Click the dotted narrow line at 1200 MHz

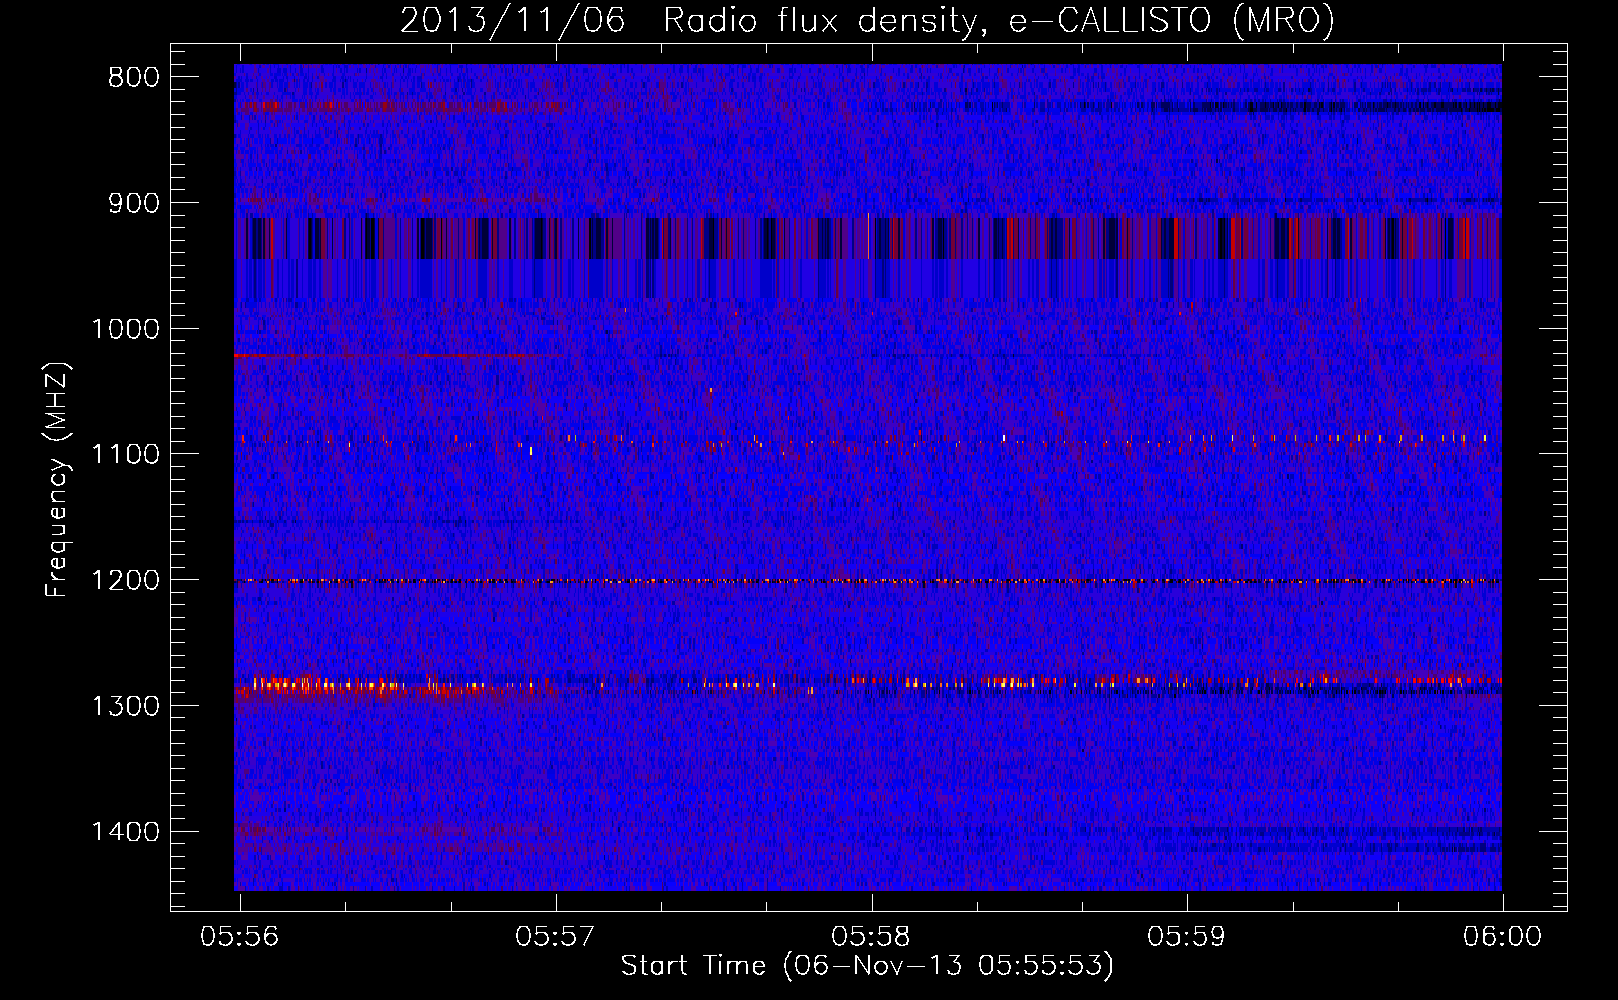point(868,581)
